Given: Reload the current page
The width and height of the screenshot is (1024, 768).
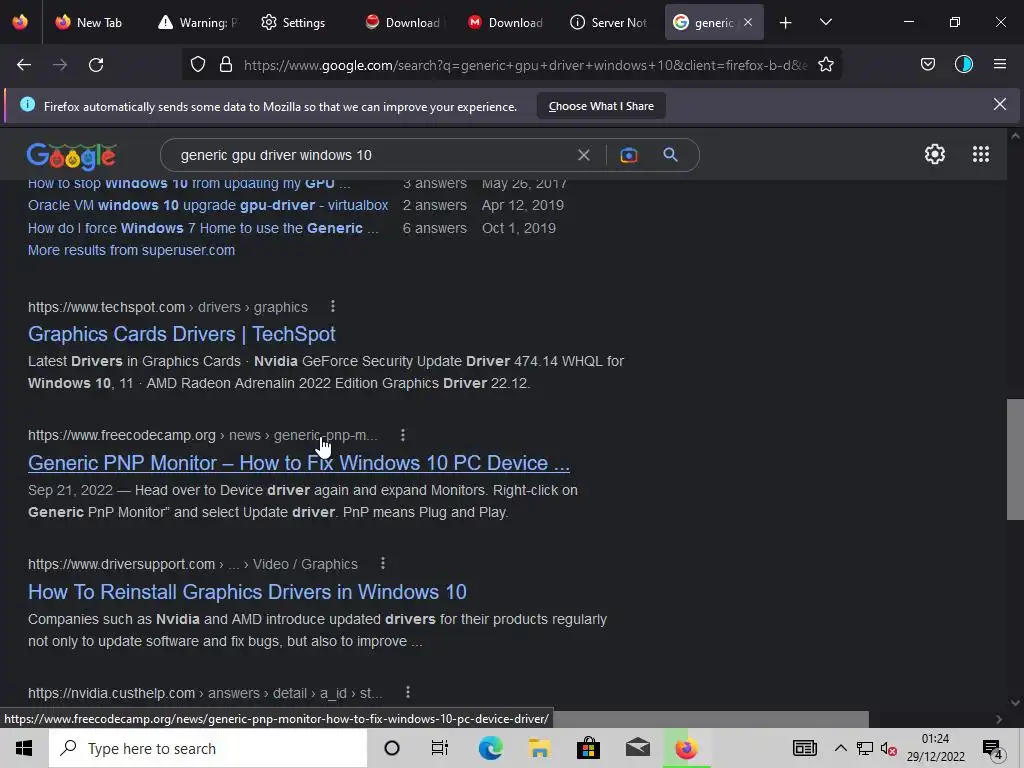Looking at the screenshot, I should click(x=96, y=65).
